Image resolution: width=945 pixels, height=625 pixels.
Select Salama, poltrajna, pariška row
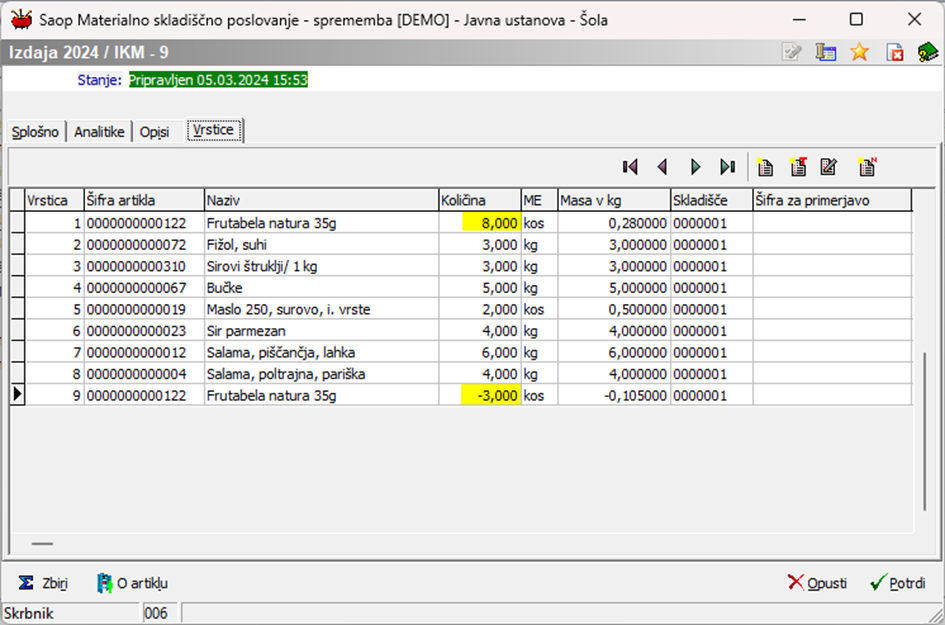click(461, 374)
